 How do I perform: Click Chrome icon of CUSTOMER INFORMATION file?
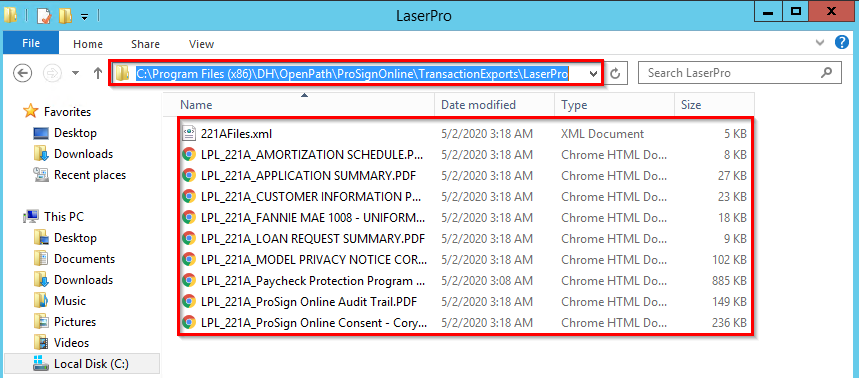point(189,196)
